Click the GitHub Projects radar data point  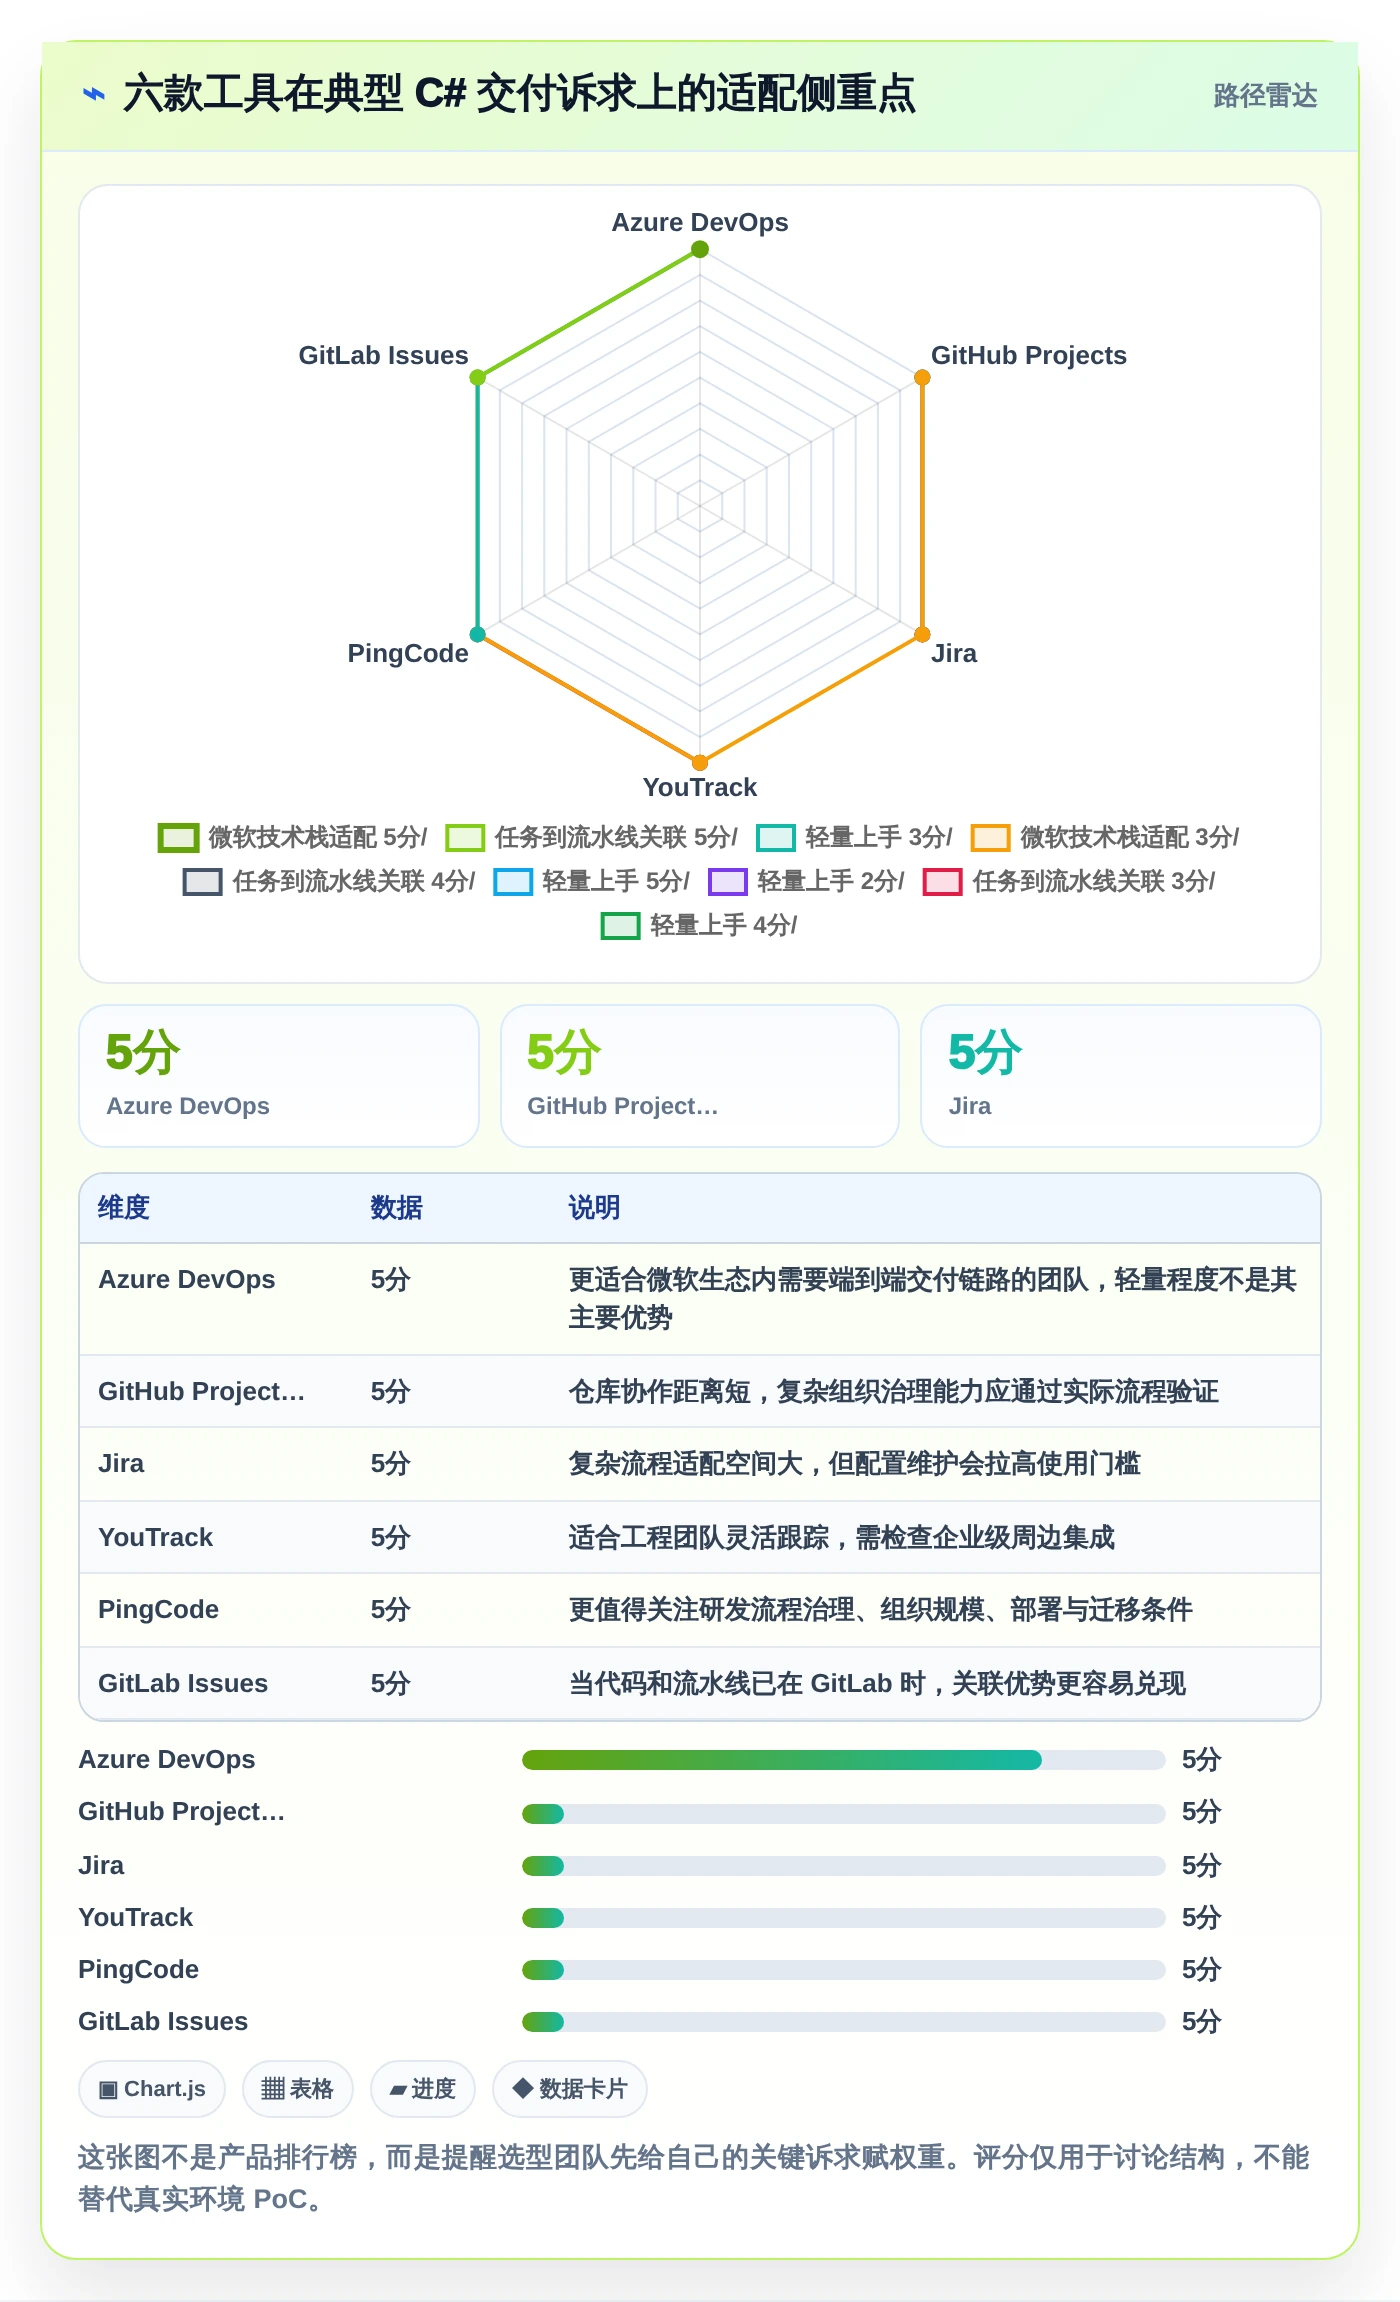coord(922,377)
